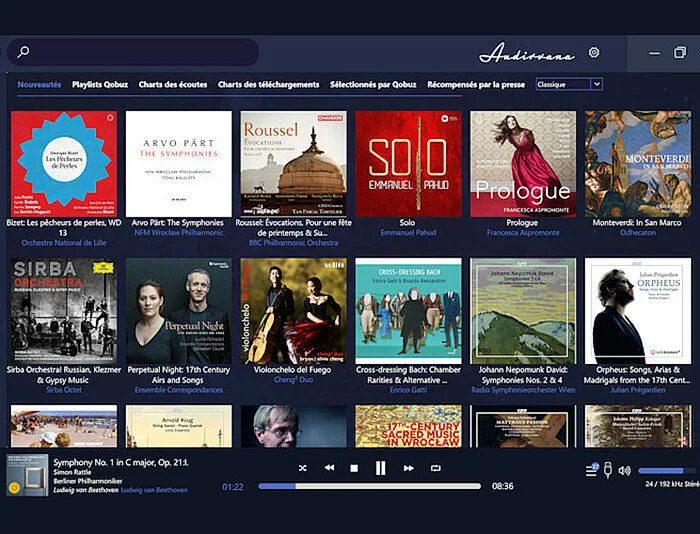Open artist Orchestre National de Lille
This screenshot has height=534, width=700.
pos(64,243)
